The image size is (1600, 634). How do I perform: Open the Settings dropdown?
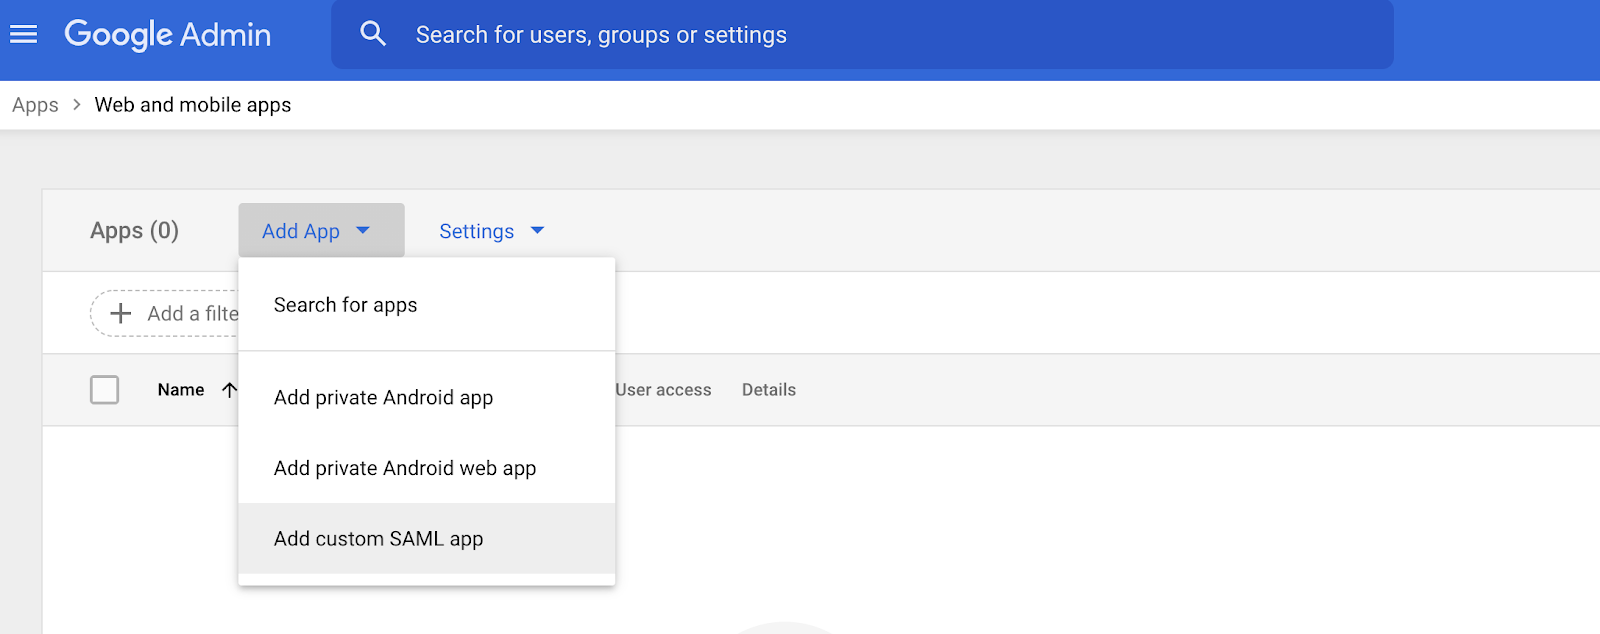[492, 231]
